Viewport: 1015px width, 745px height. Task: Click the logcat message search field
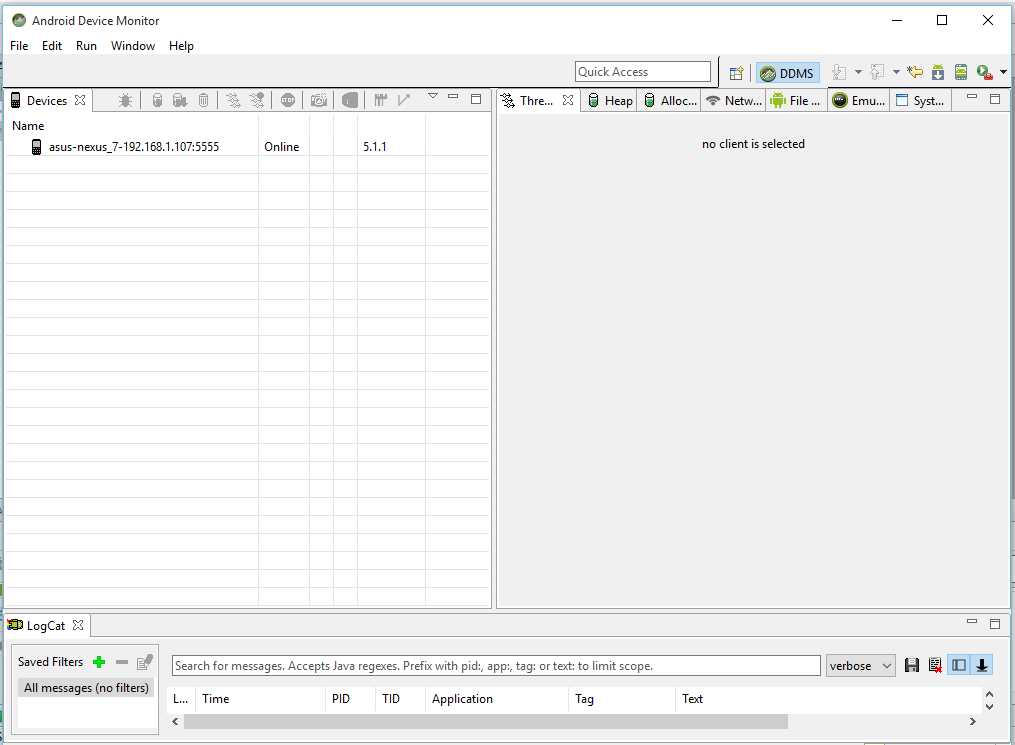(496, 666)
